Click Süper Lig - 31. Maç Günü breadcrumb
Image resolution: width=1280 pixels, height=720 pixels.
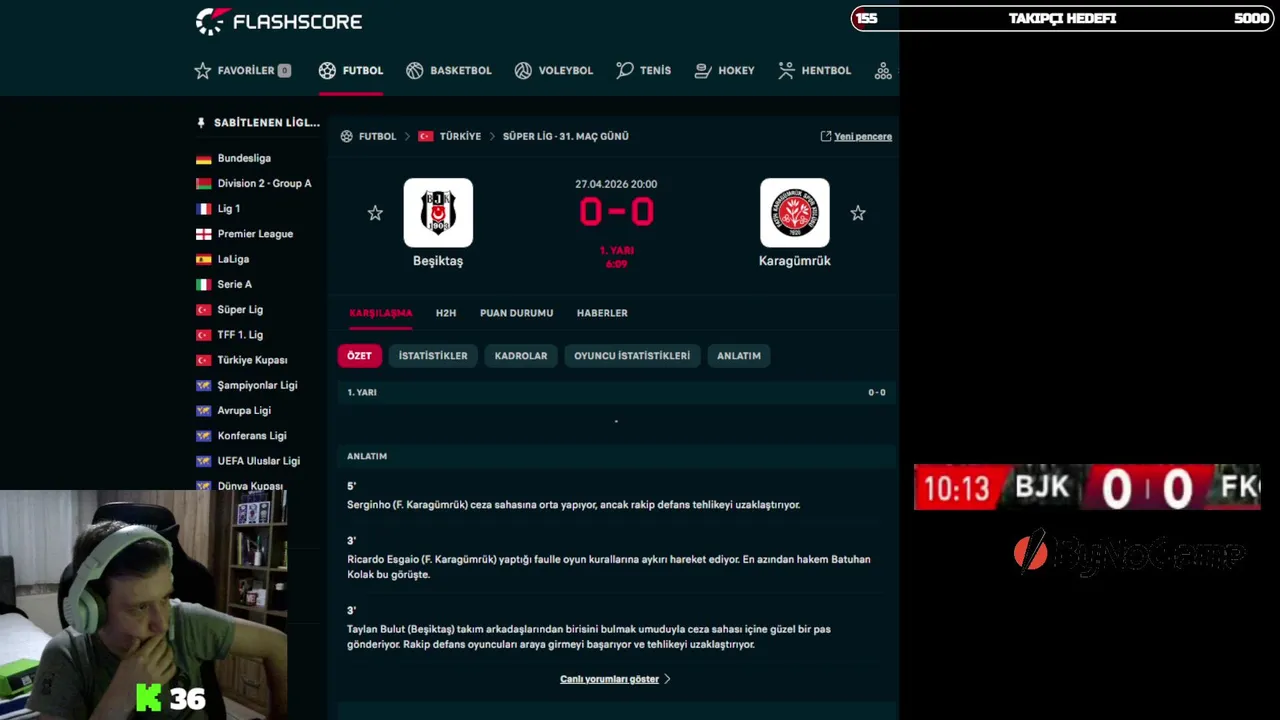(566, 136)
